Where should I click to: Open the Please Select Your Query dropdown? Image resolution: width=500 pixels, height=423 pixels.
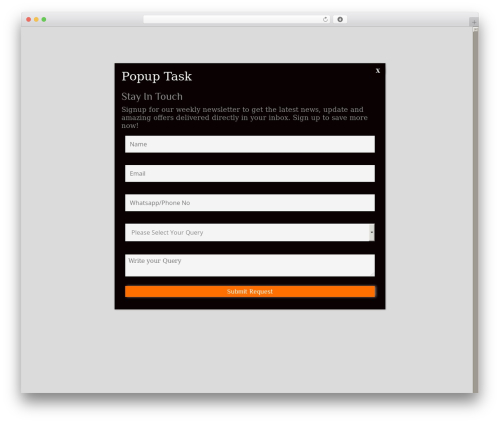250,232
